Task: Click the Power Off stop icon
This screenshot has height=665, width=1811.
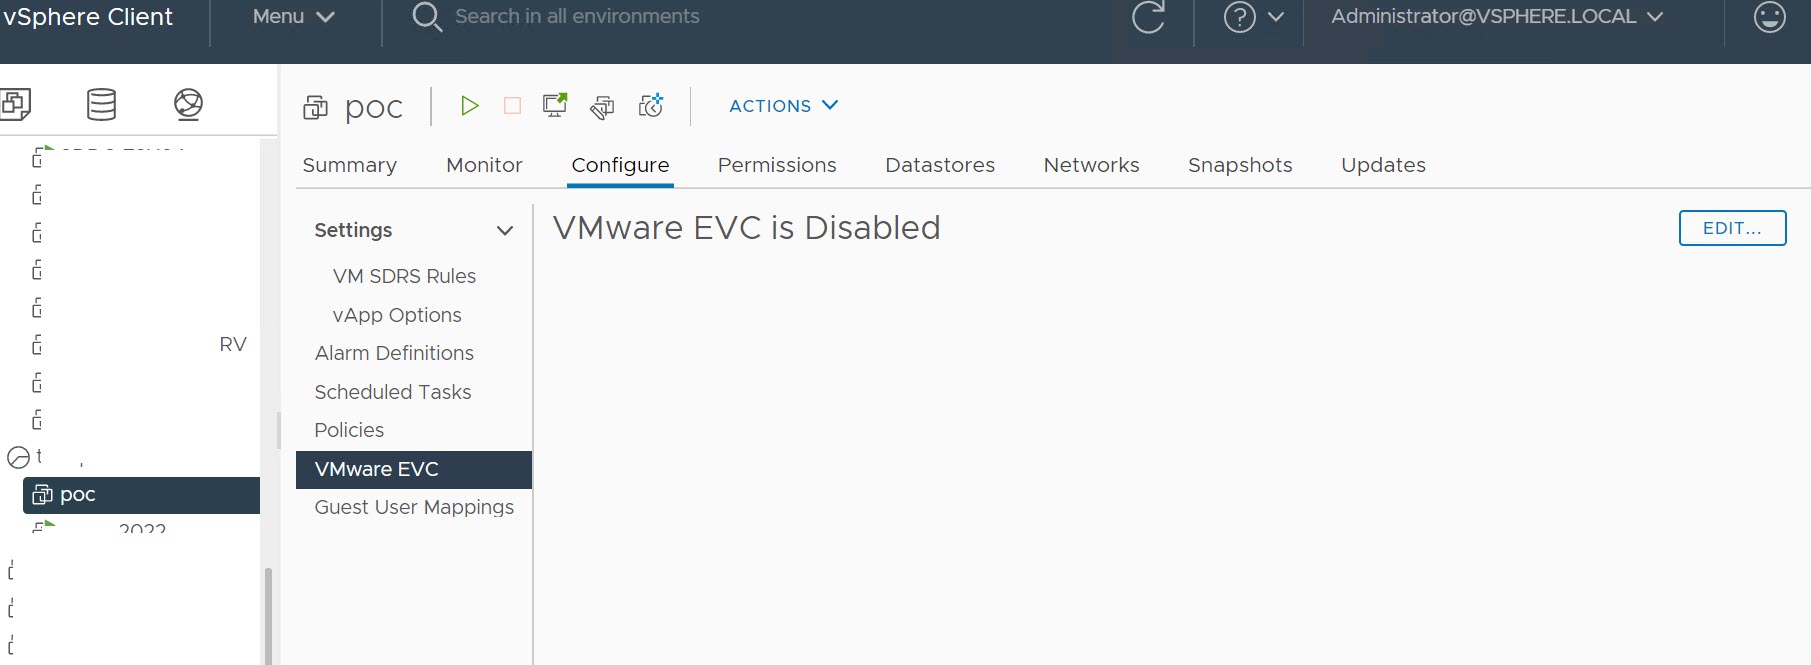Action: coord(512,106)
